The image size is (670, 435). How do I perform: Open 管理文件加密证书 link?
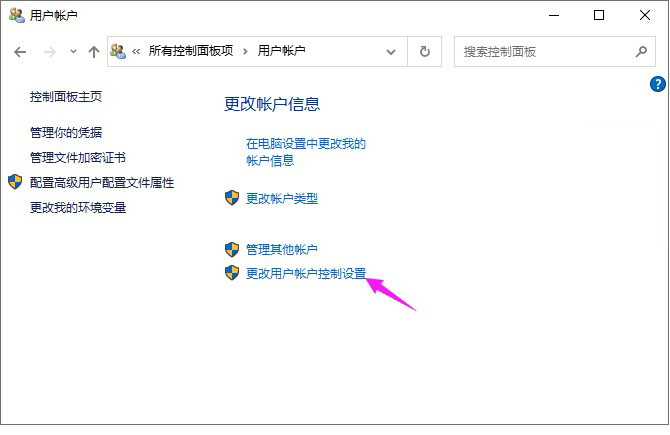78,158
